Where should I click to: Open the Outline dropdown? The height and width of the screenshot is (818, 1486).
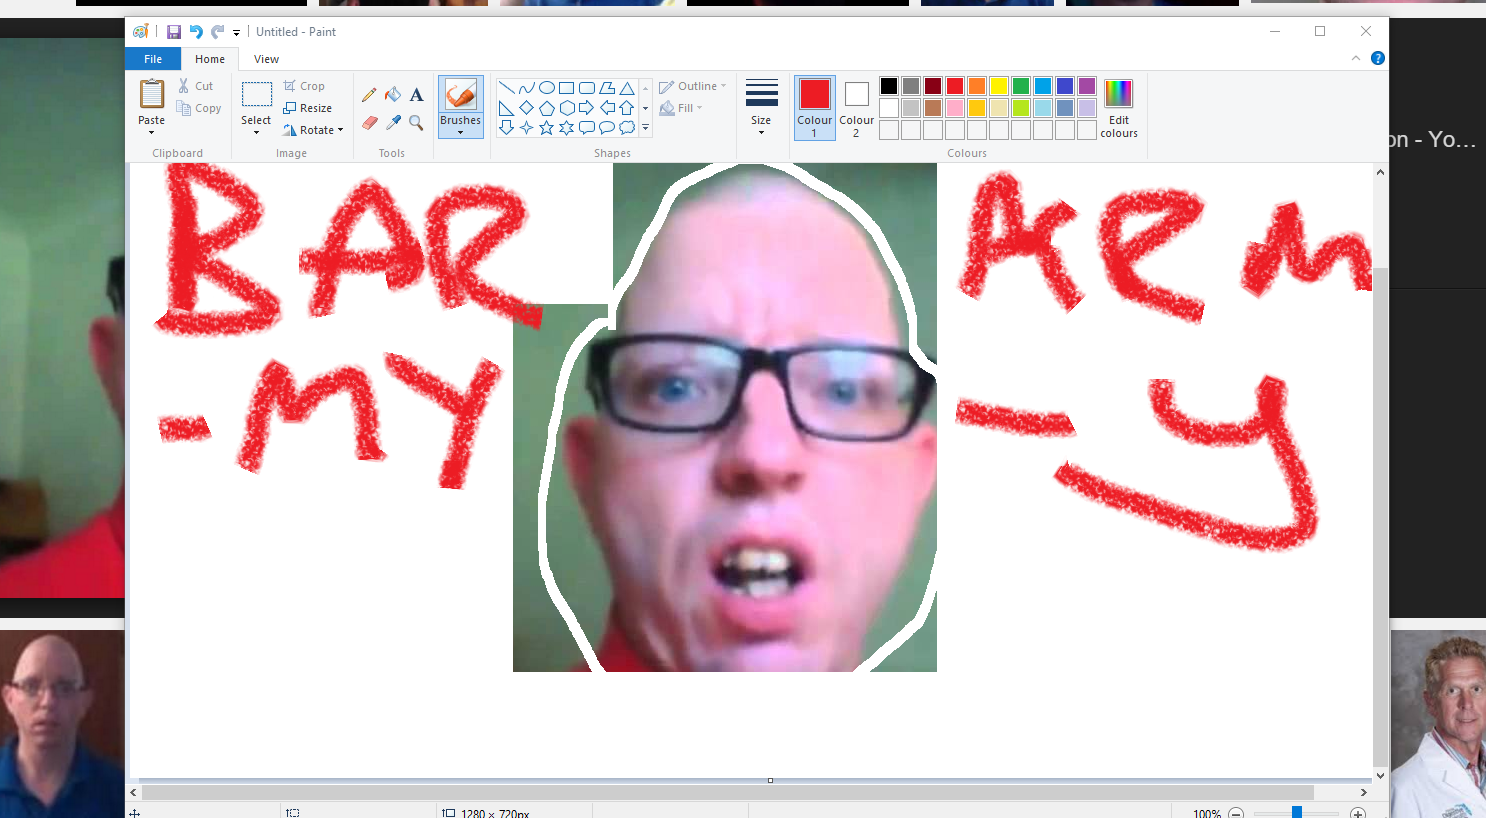coord(693,86)
